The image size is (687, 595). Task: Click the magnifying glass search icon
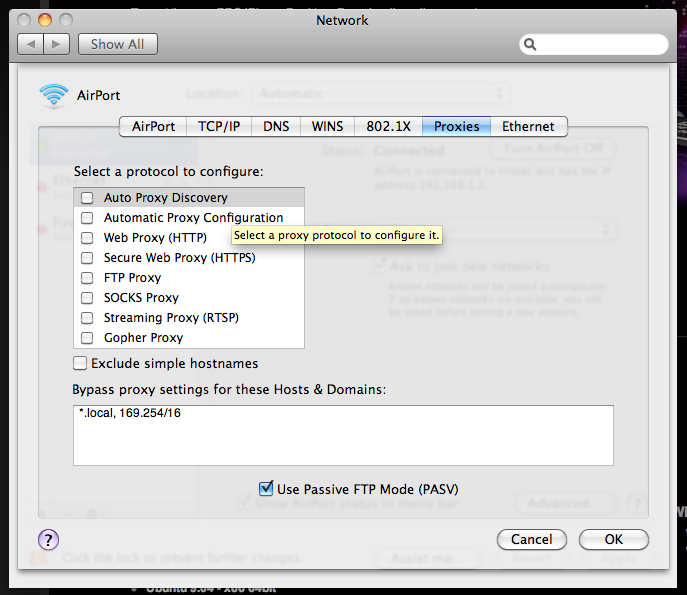coord(530,44)
